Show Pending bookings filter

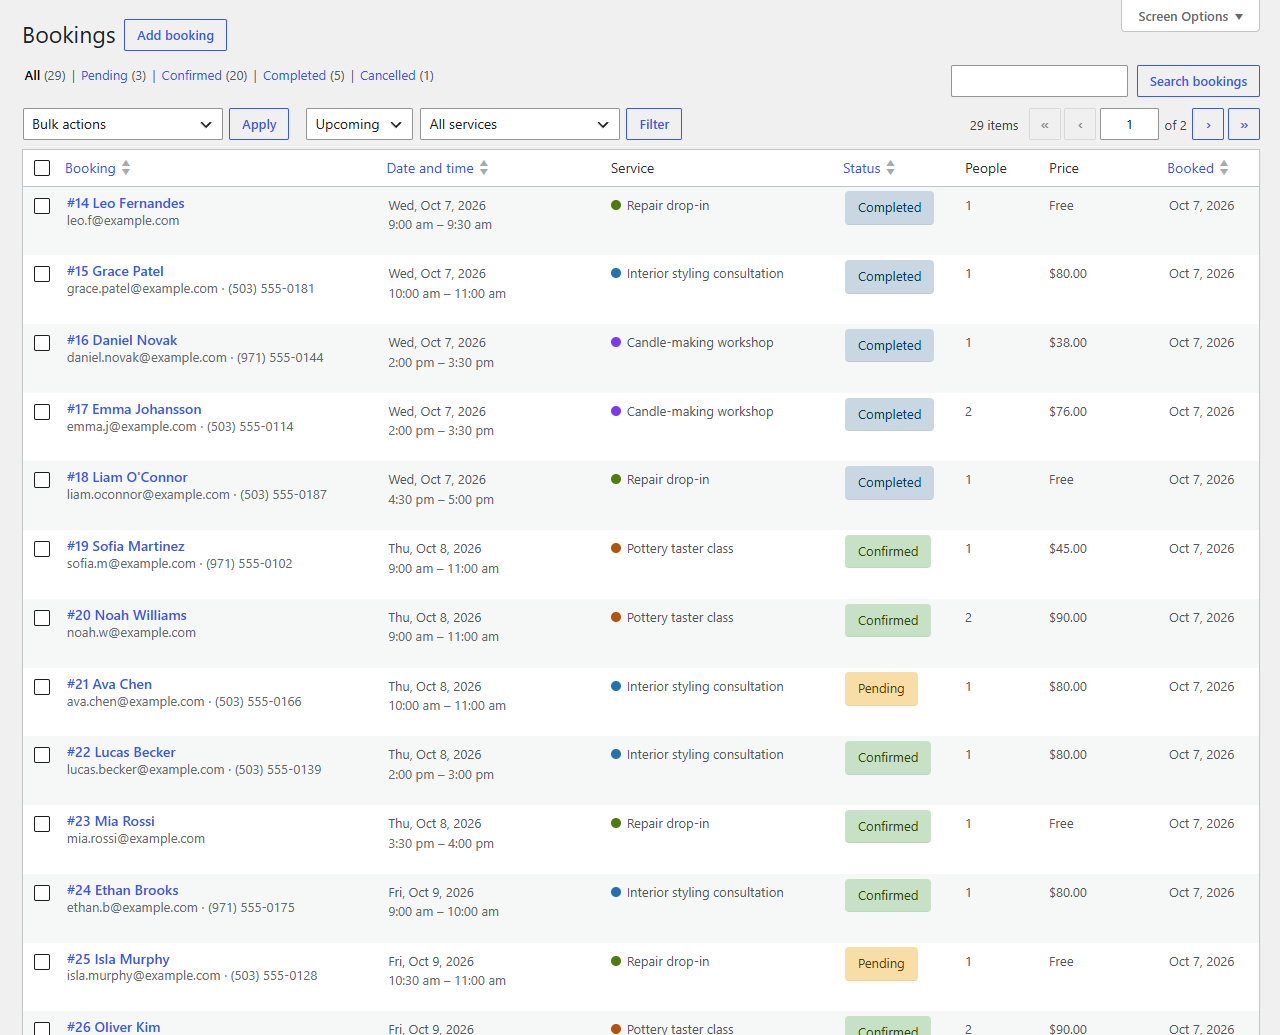tap(104, 75)
